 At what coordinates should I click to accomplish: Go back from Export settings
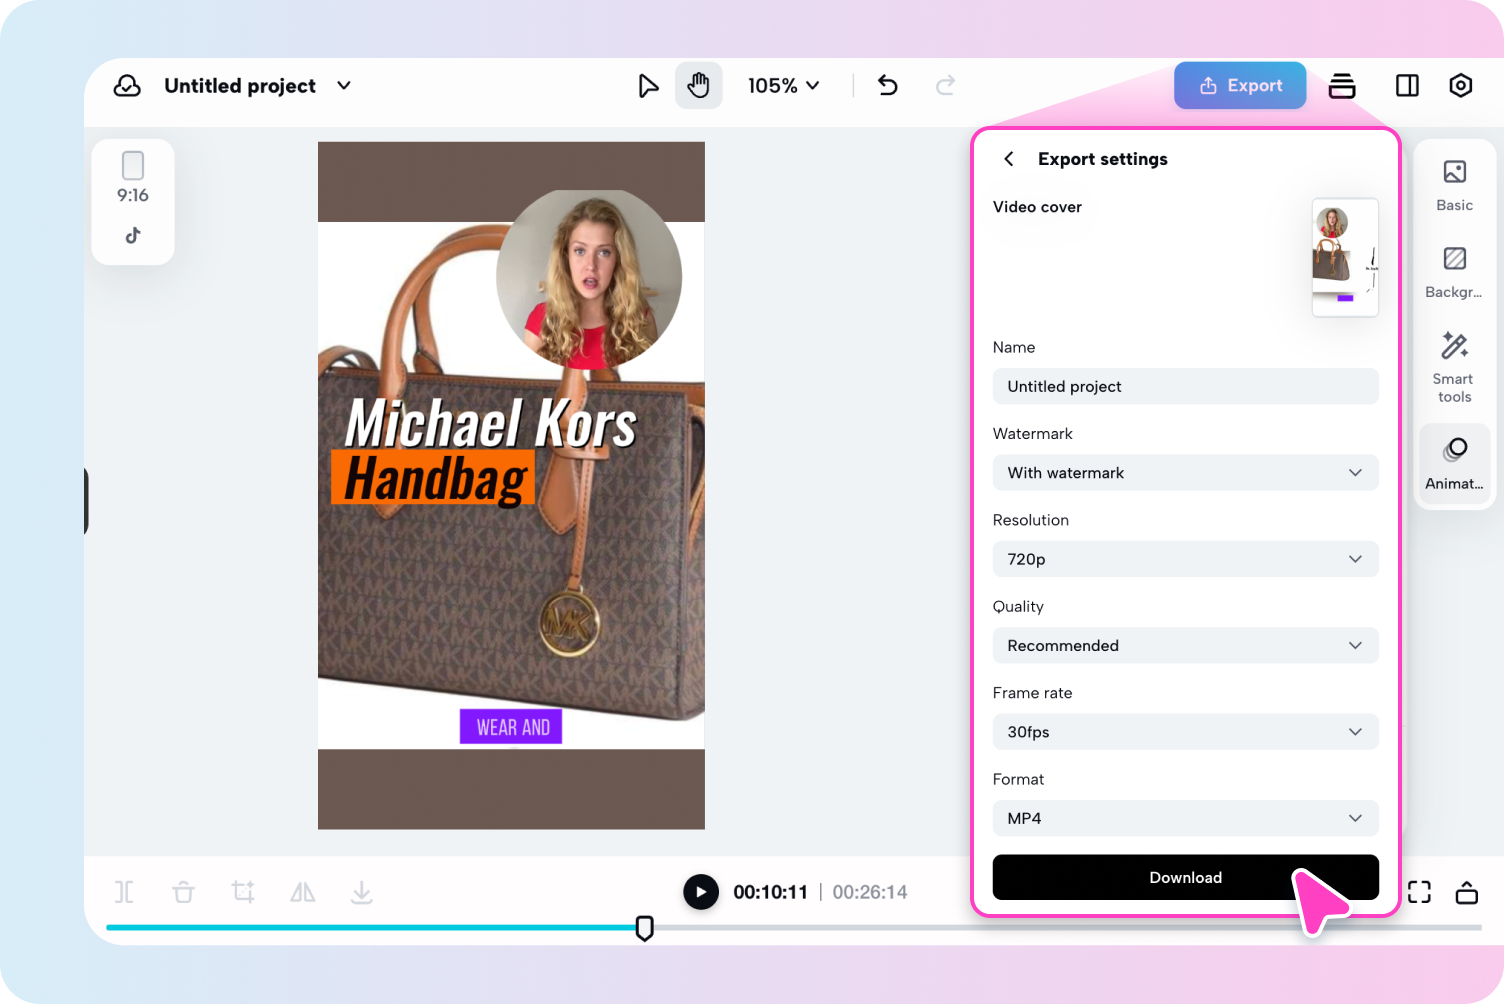point(1009,159)
